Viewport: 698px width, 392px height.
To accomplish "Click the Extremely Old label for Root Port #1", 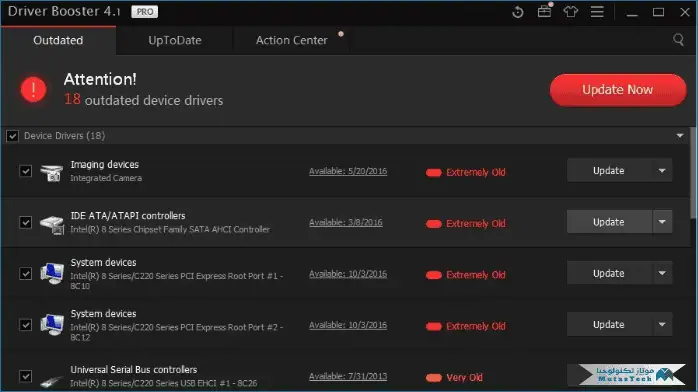I will (x=475, y=275).
